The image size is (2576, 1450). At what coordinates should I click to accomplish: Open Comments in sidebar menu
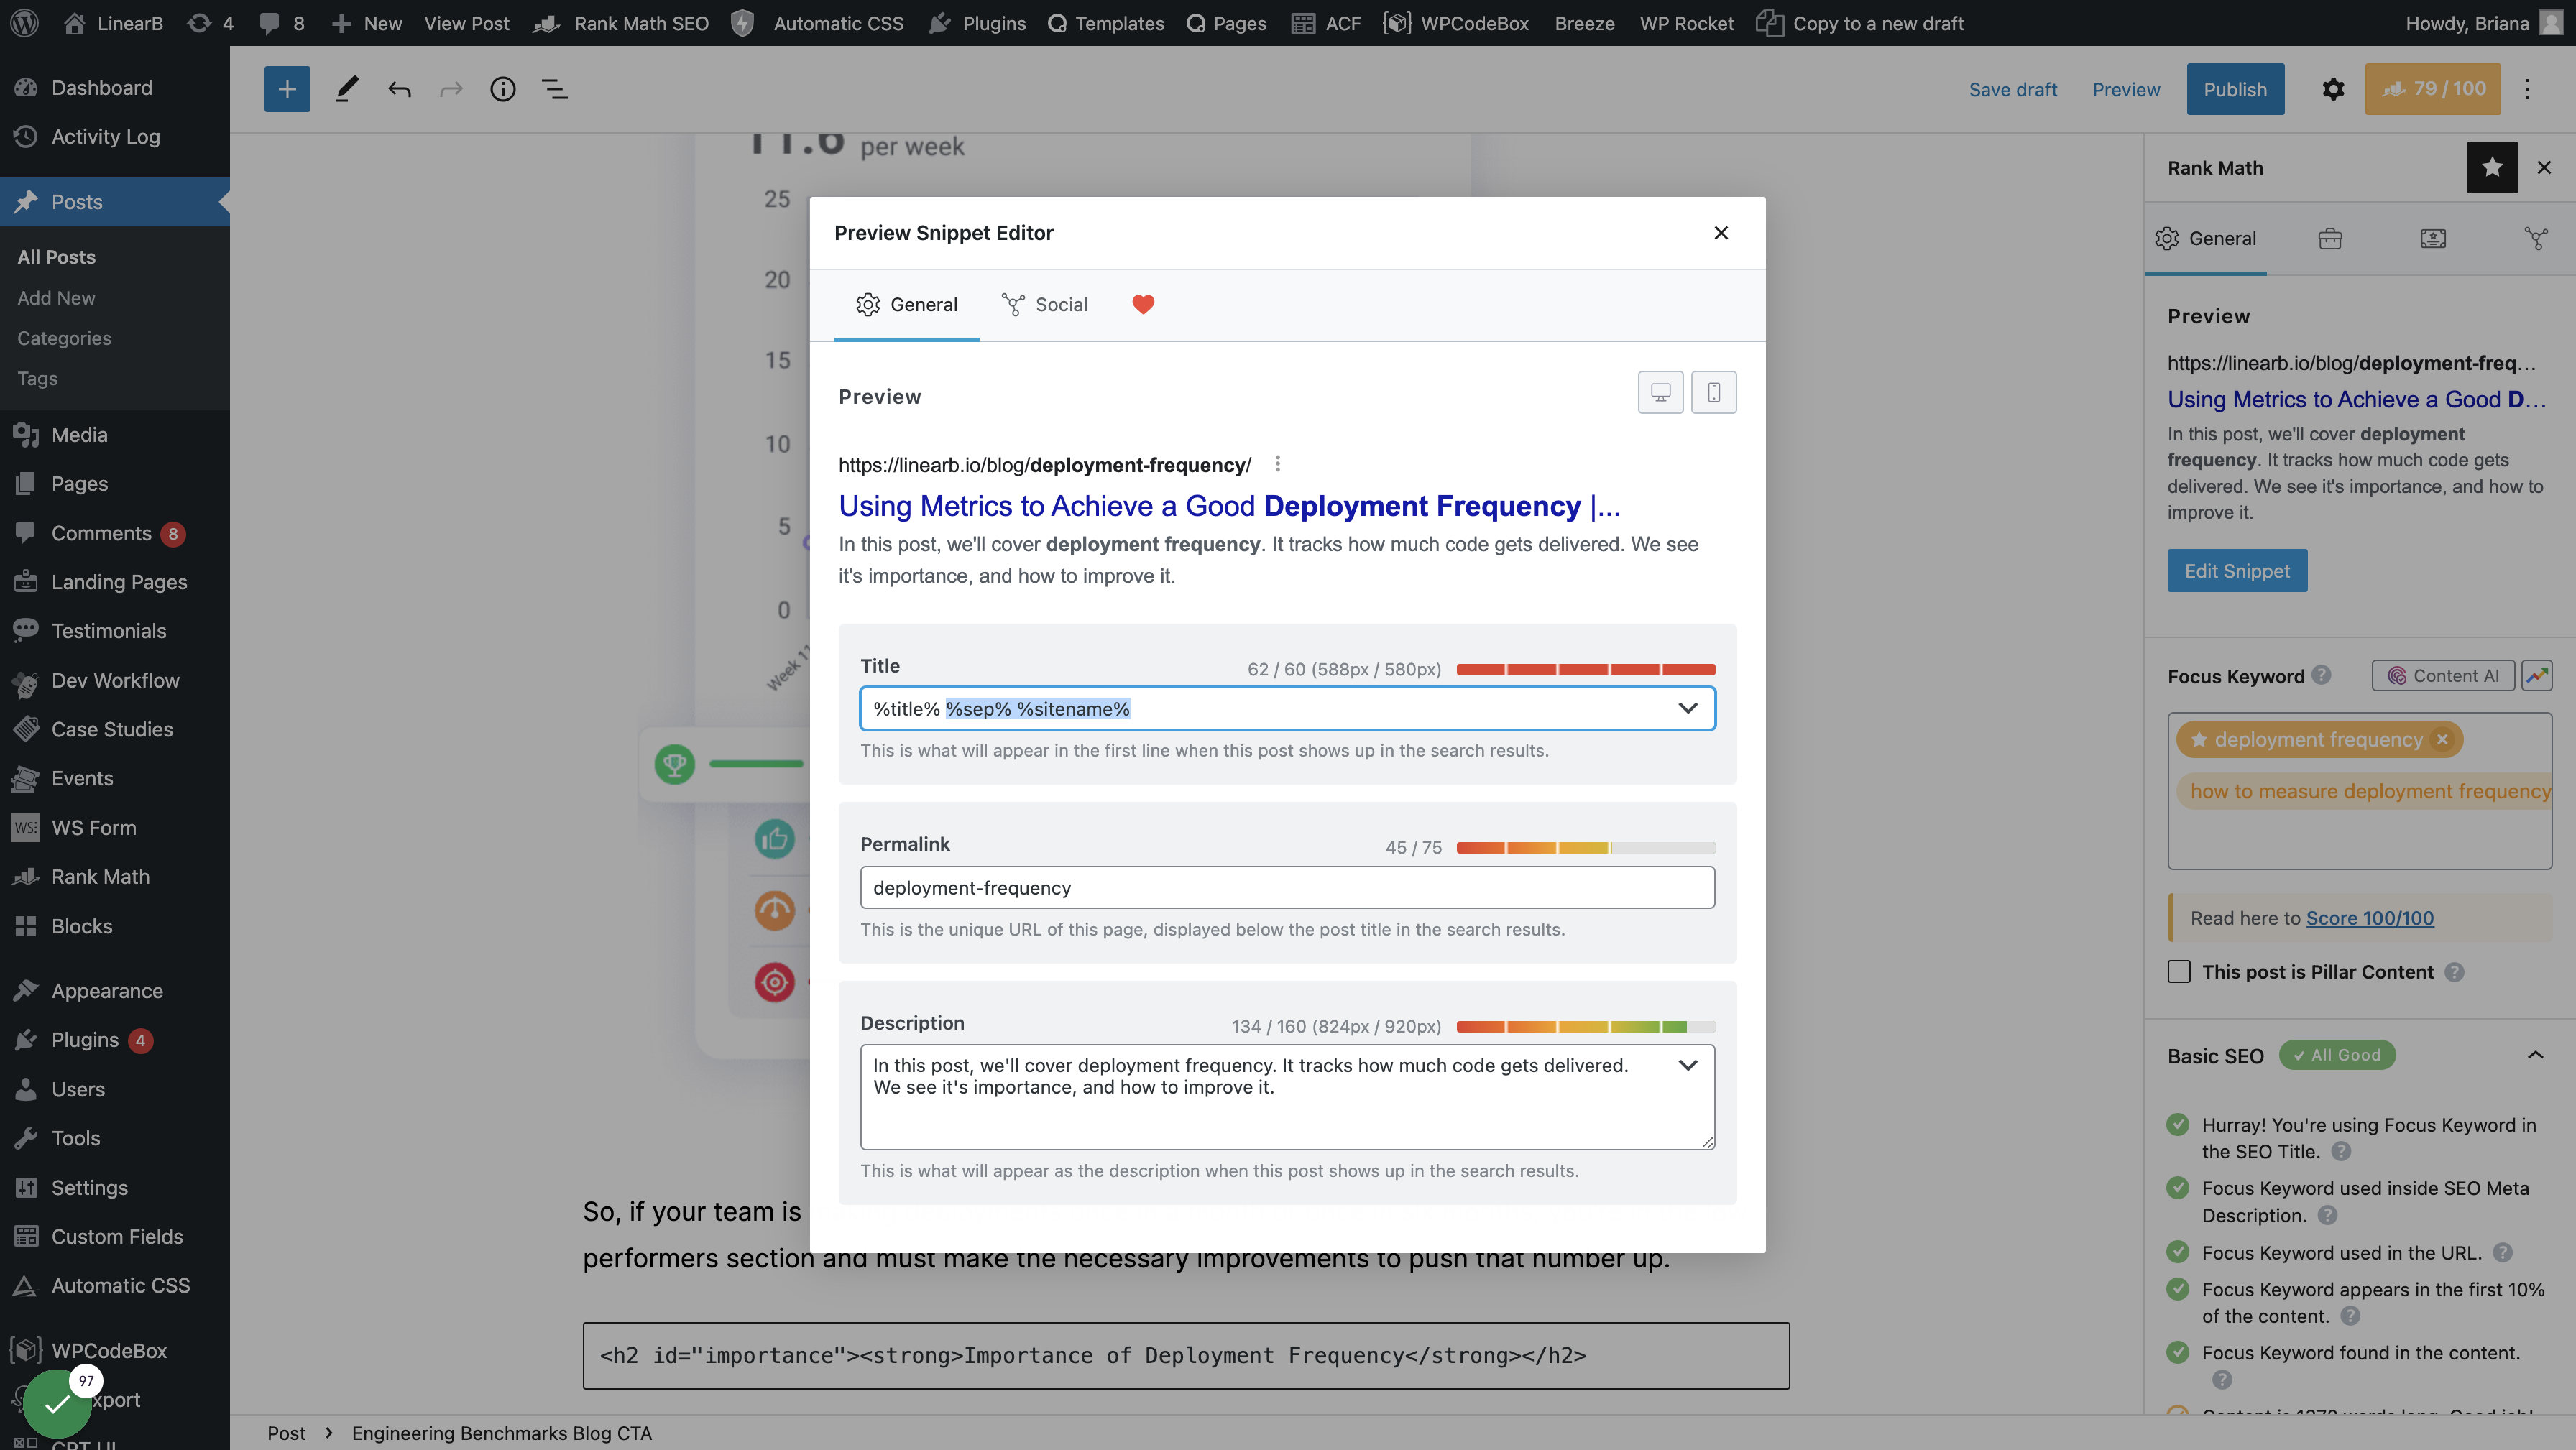coord(101,533)
